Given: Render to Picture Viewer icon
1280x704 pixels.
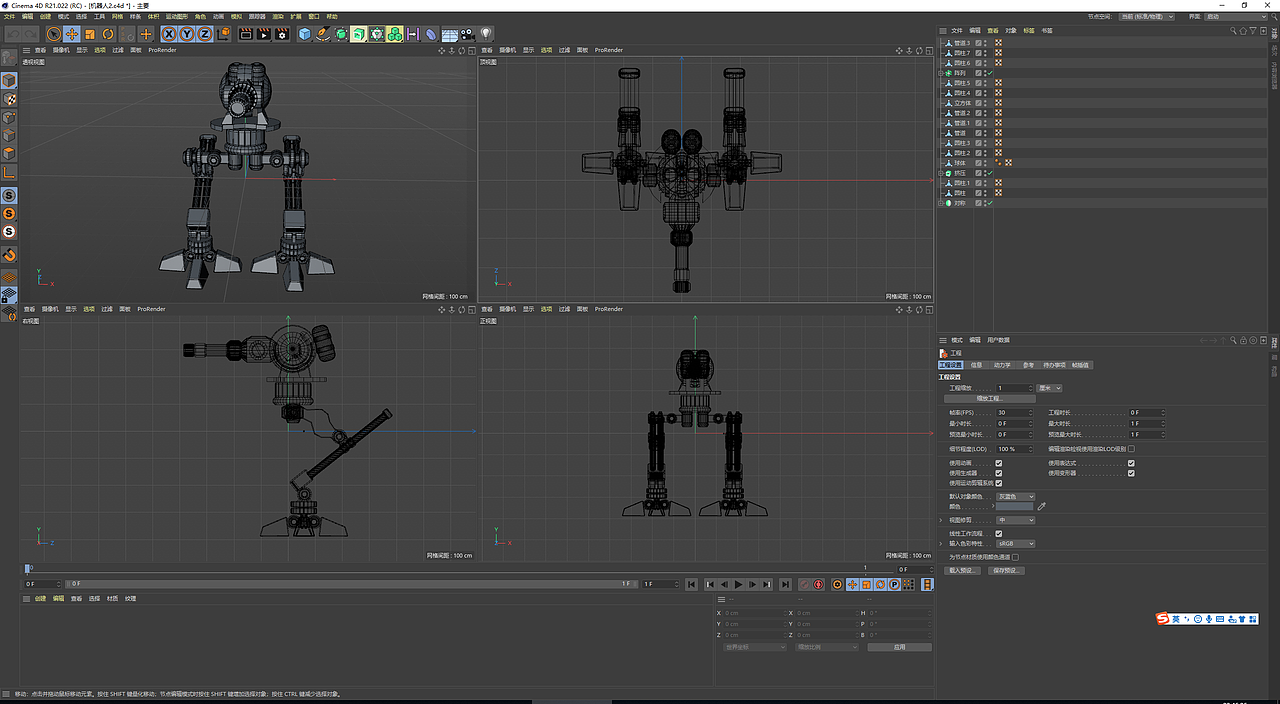Looking at the screenshot, I should coord(264,34).
